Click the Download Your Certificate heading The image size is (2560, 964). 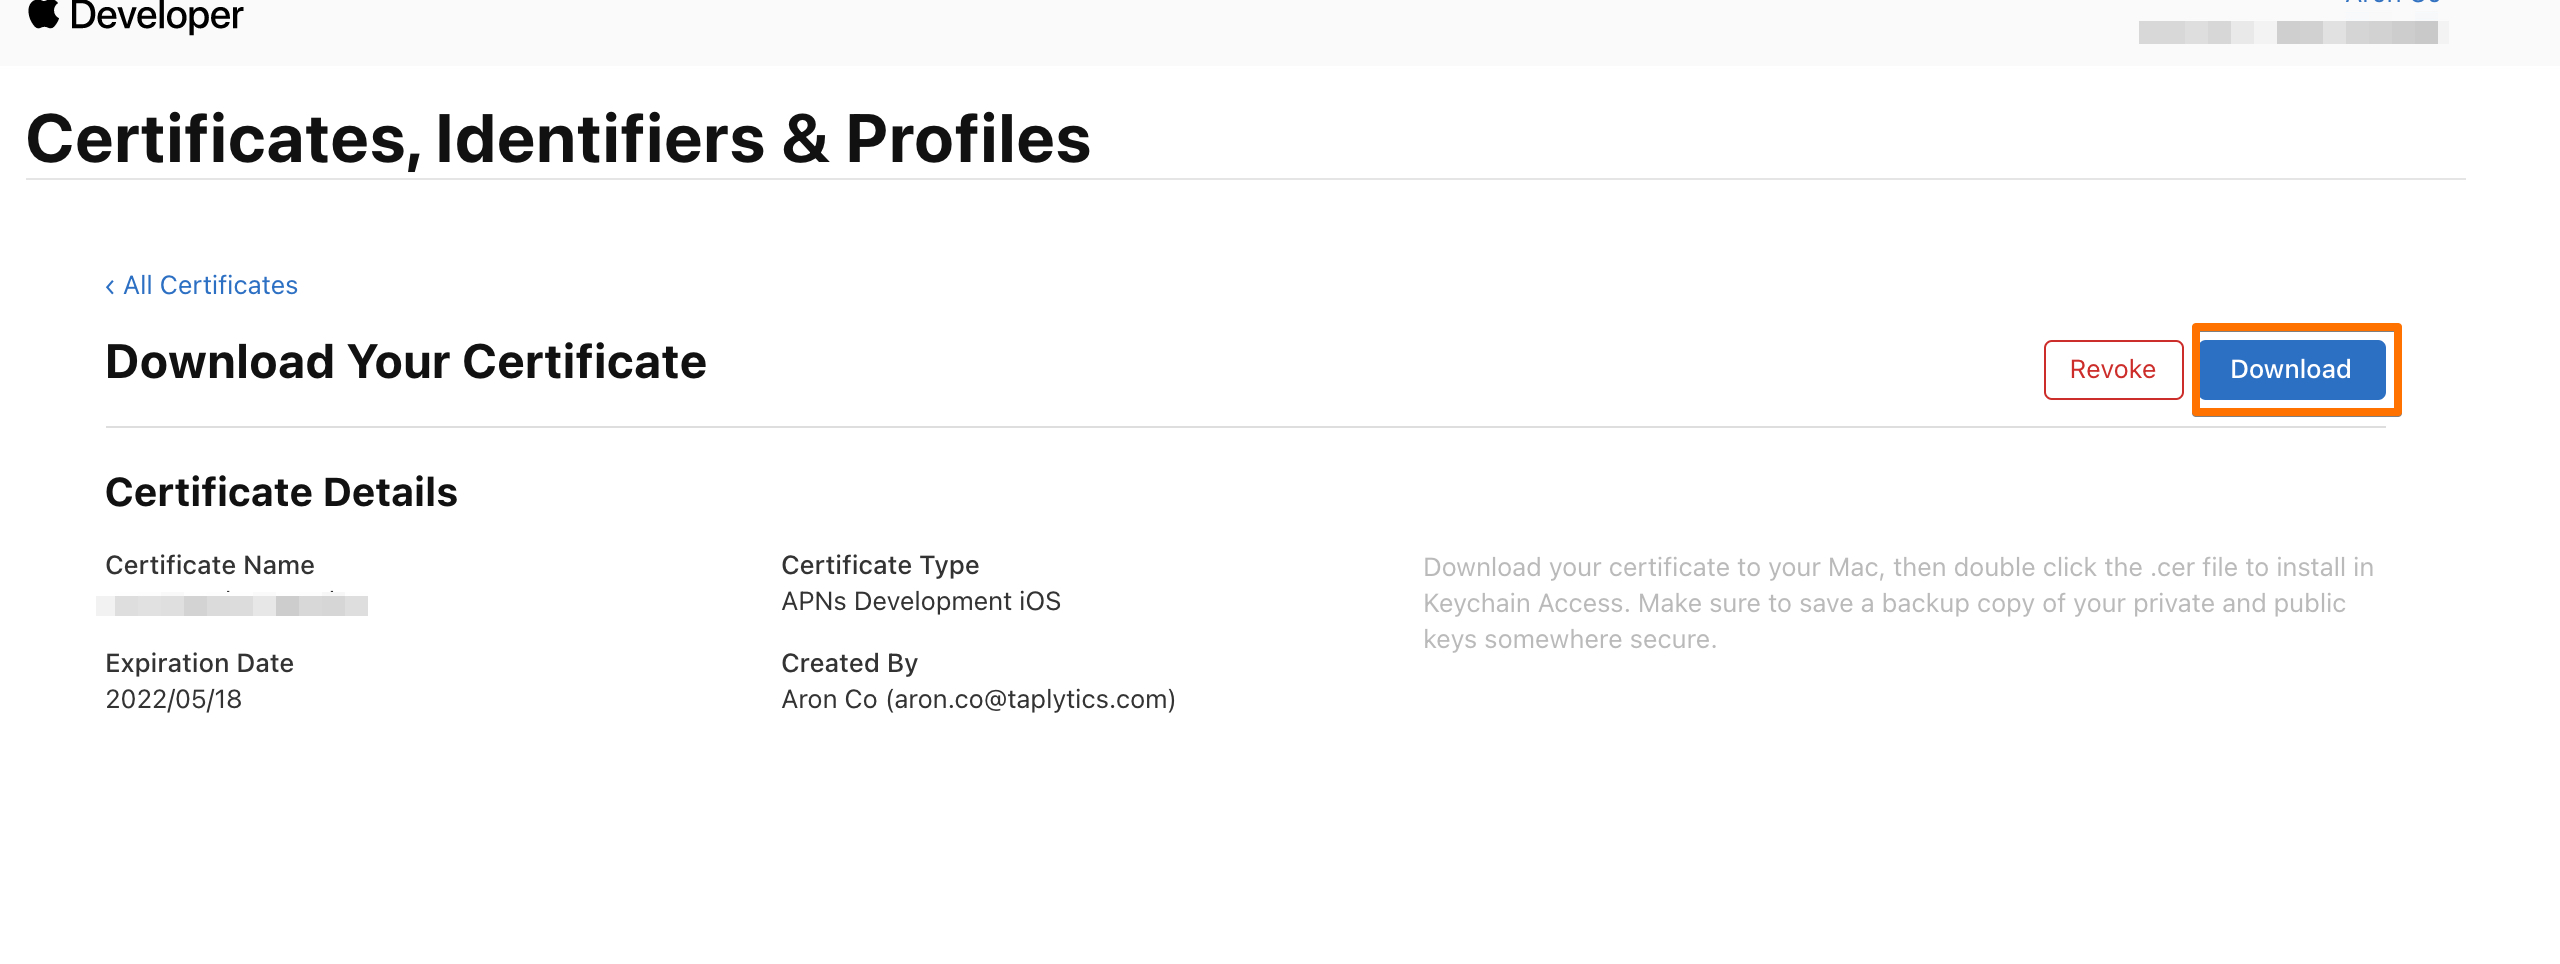point(405,362)
